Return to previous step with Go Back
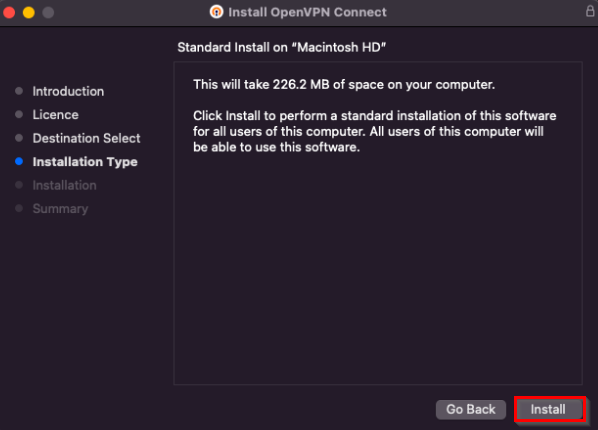 click(471, 409)
